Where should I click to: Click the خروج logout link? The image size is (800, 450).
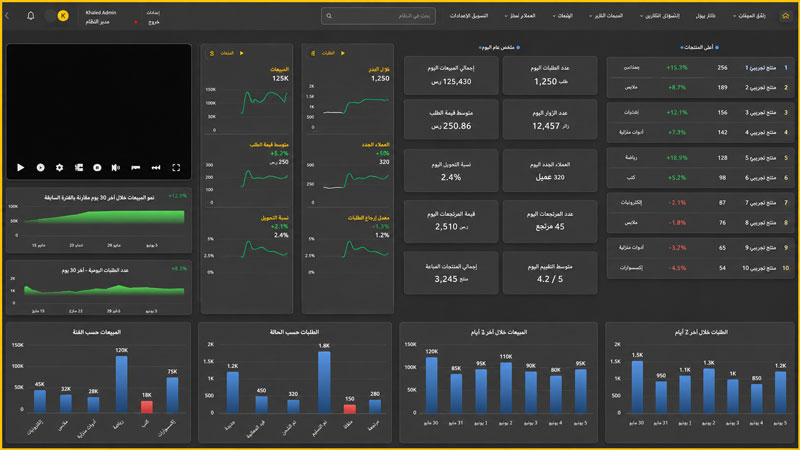[x=154, y=22]
